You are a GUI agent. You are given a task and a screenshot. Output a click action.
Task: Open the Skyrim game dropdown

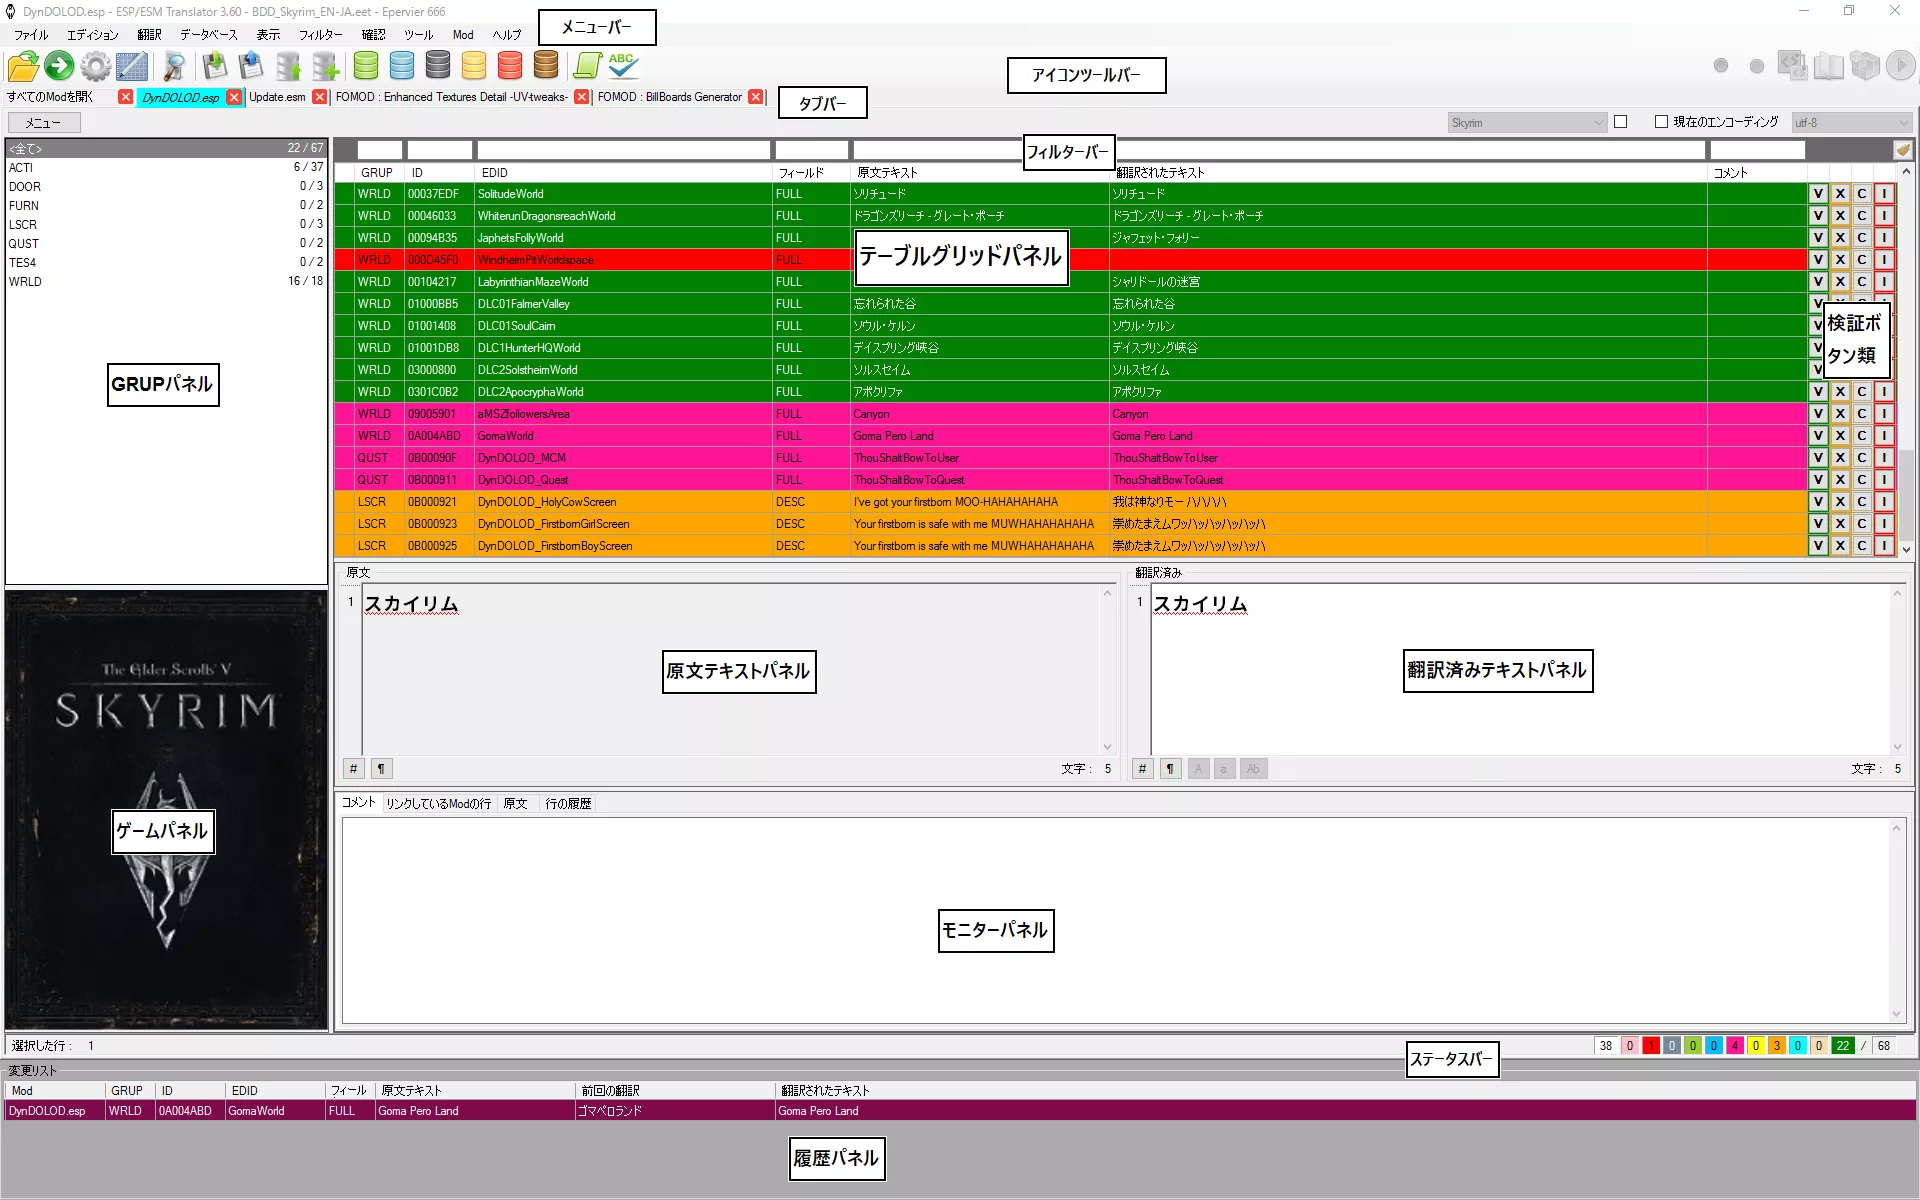coord(1526,123)
